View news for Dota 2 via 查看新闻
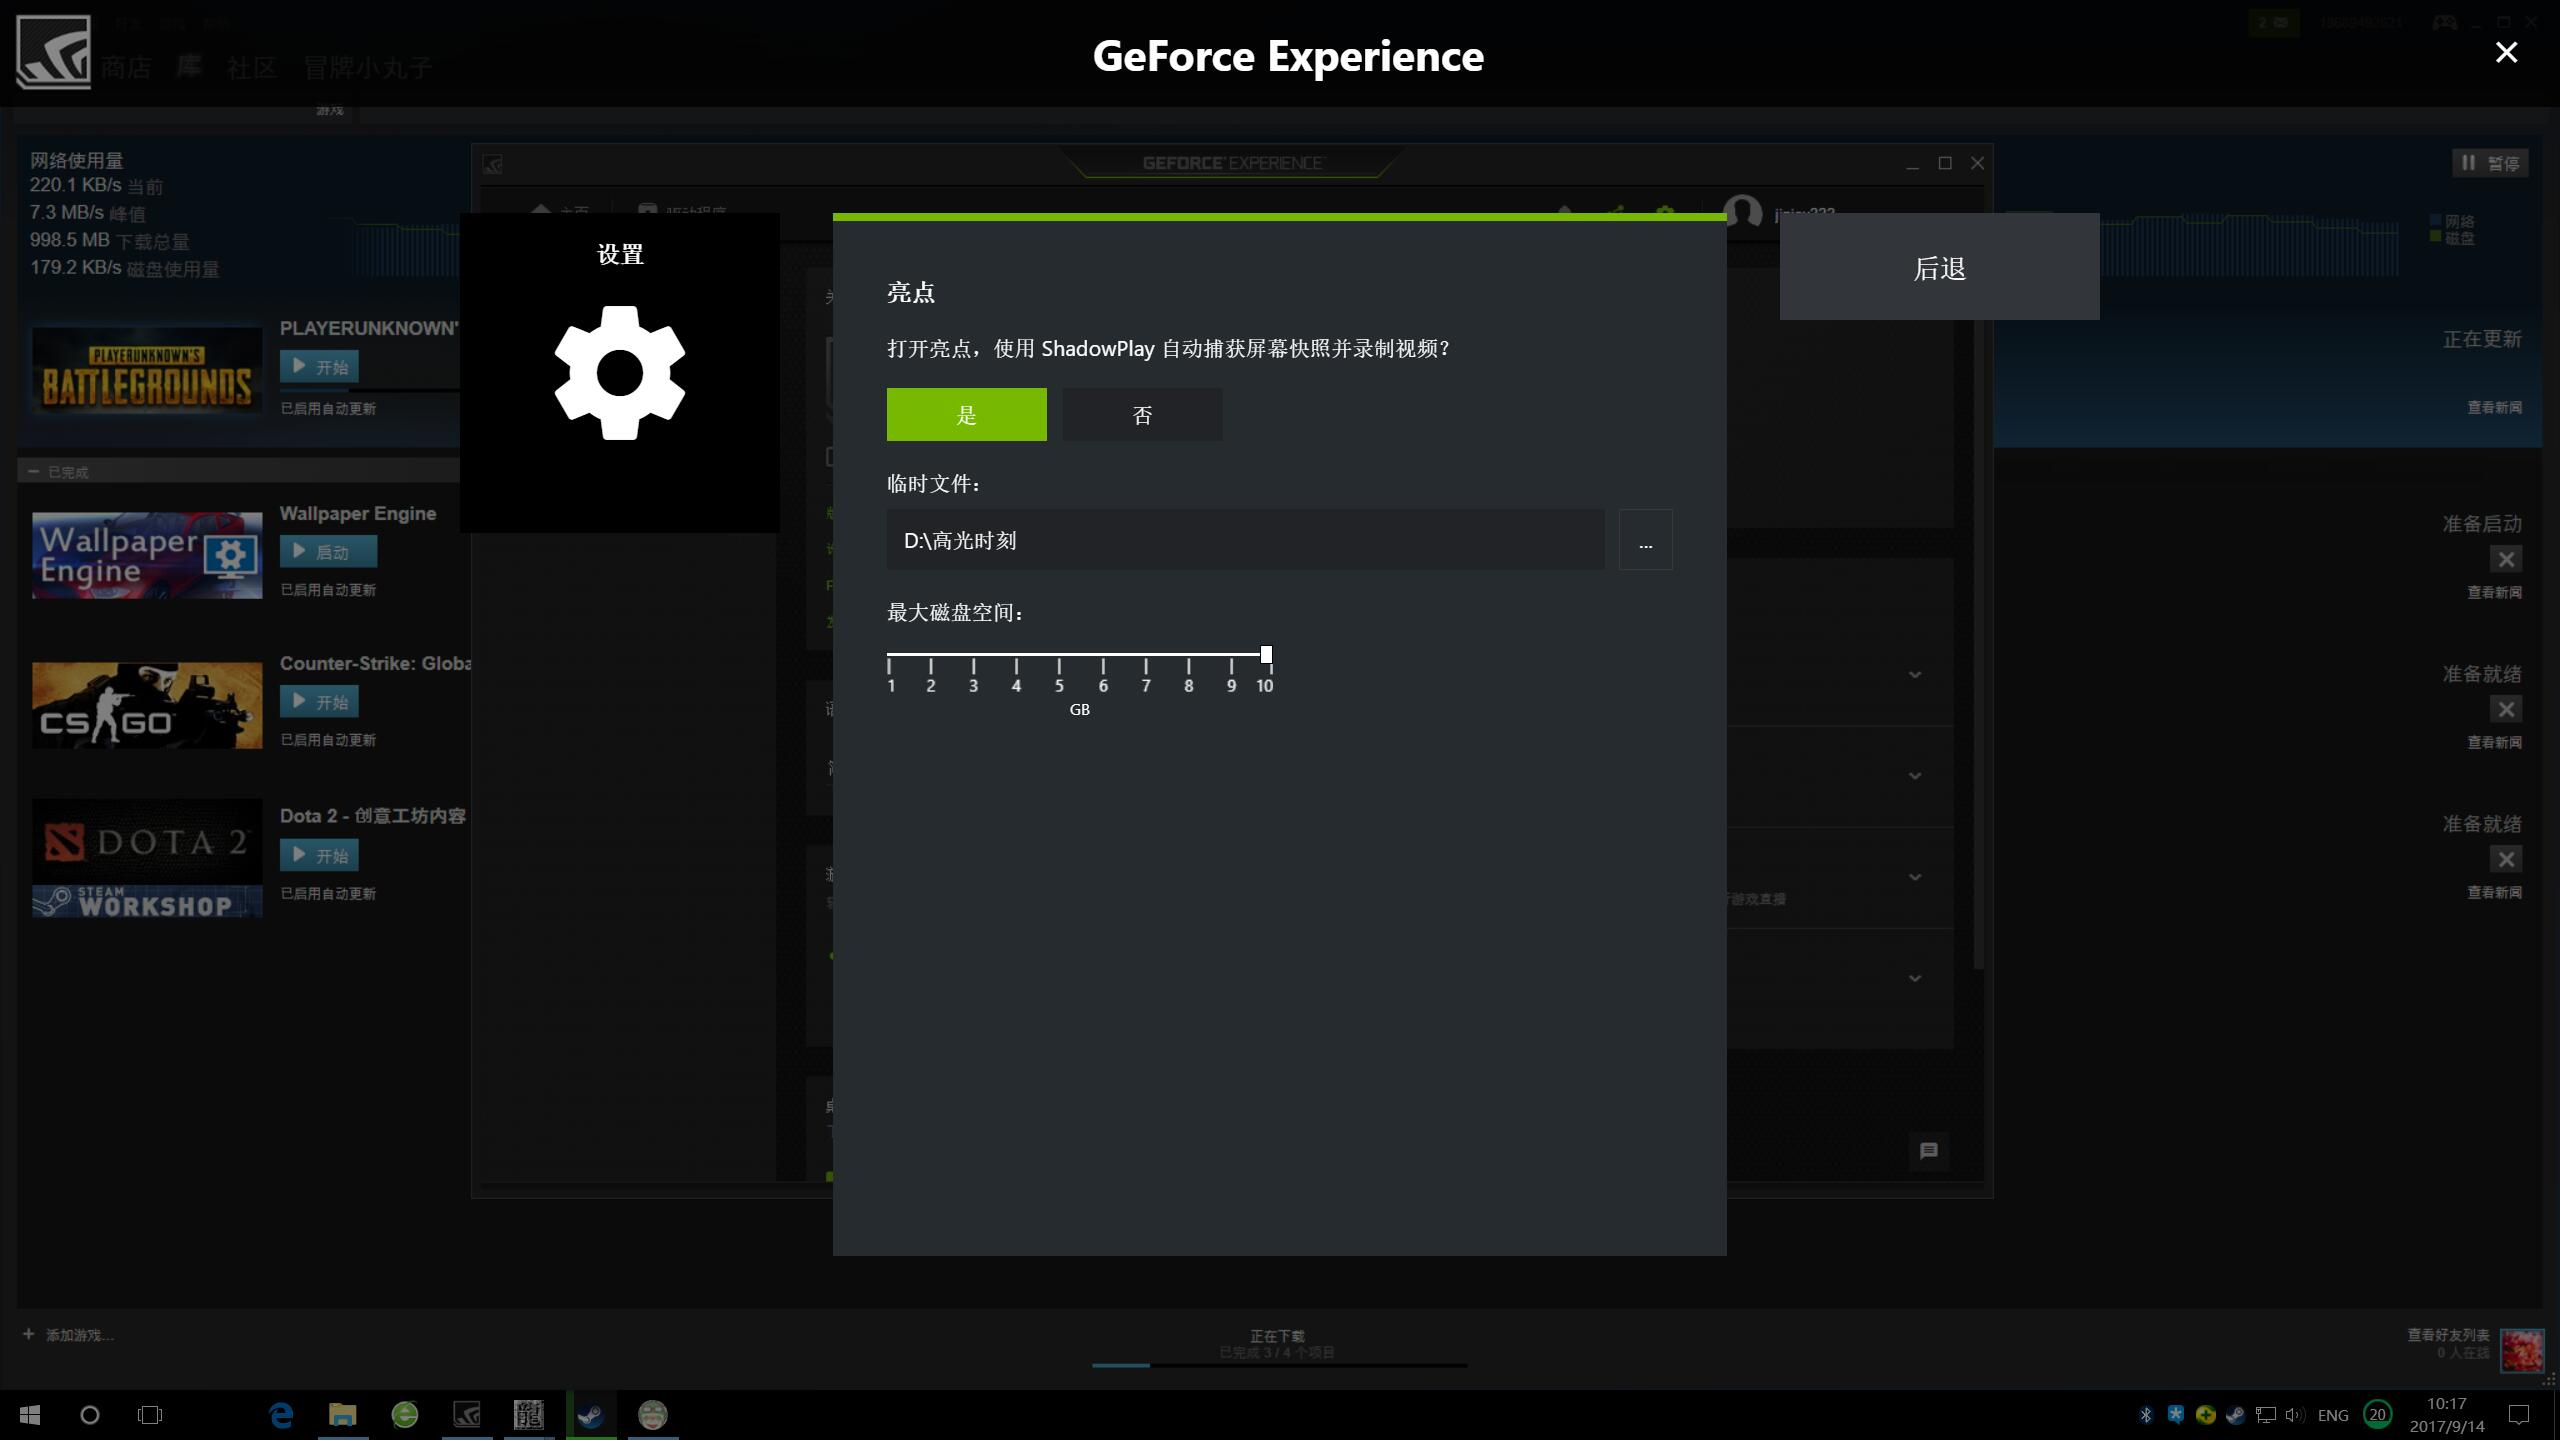Viewport: 2560px width, 1440px height. point(2494,892)
